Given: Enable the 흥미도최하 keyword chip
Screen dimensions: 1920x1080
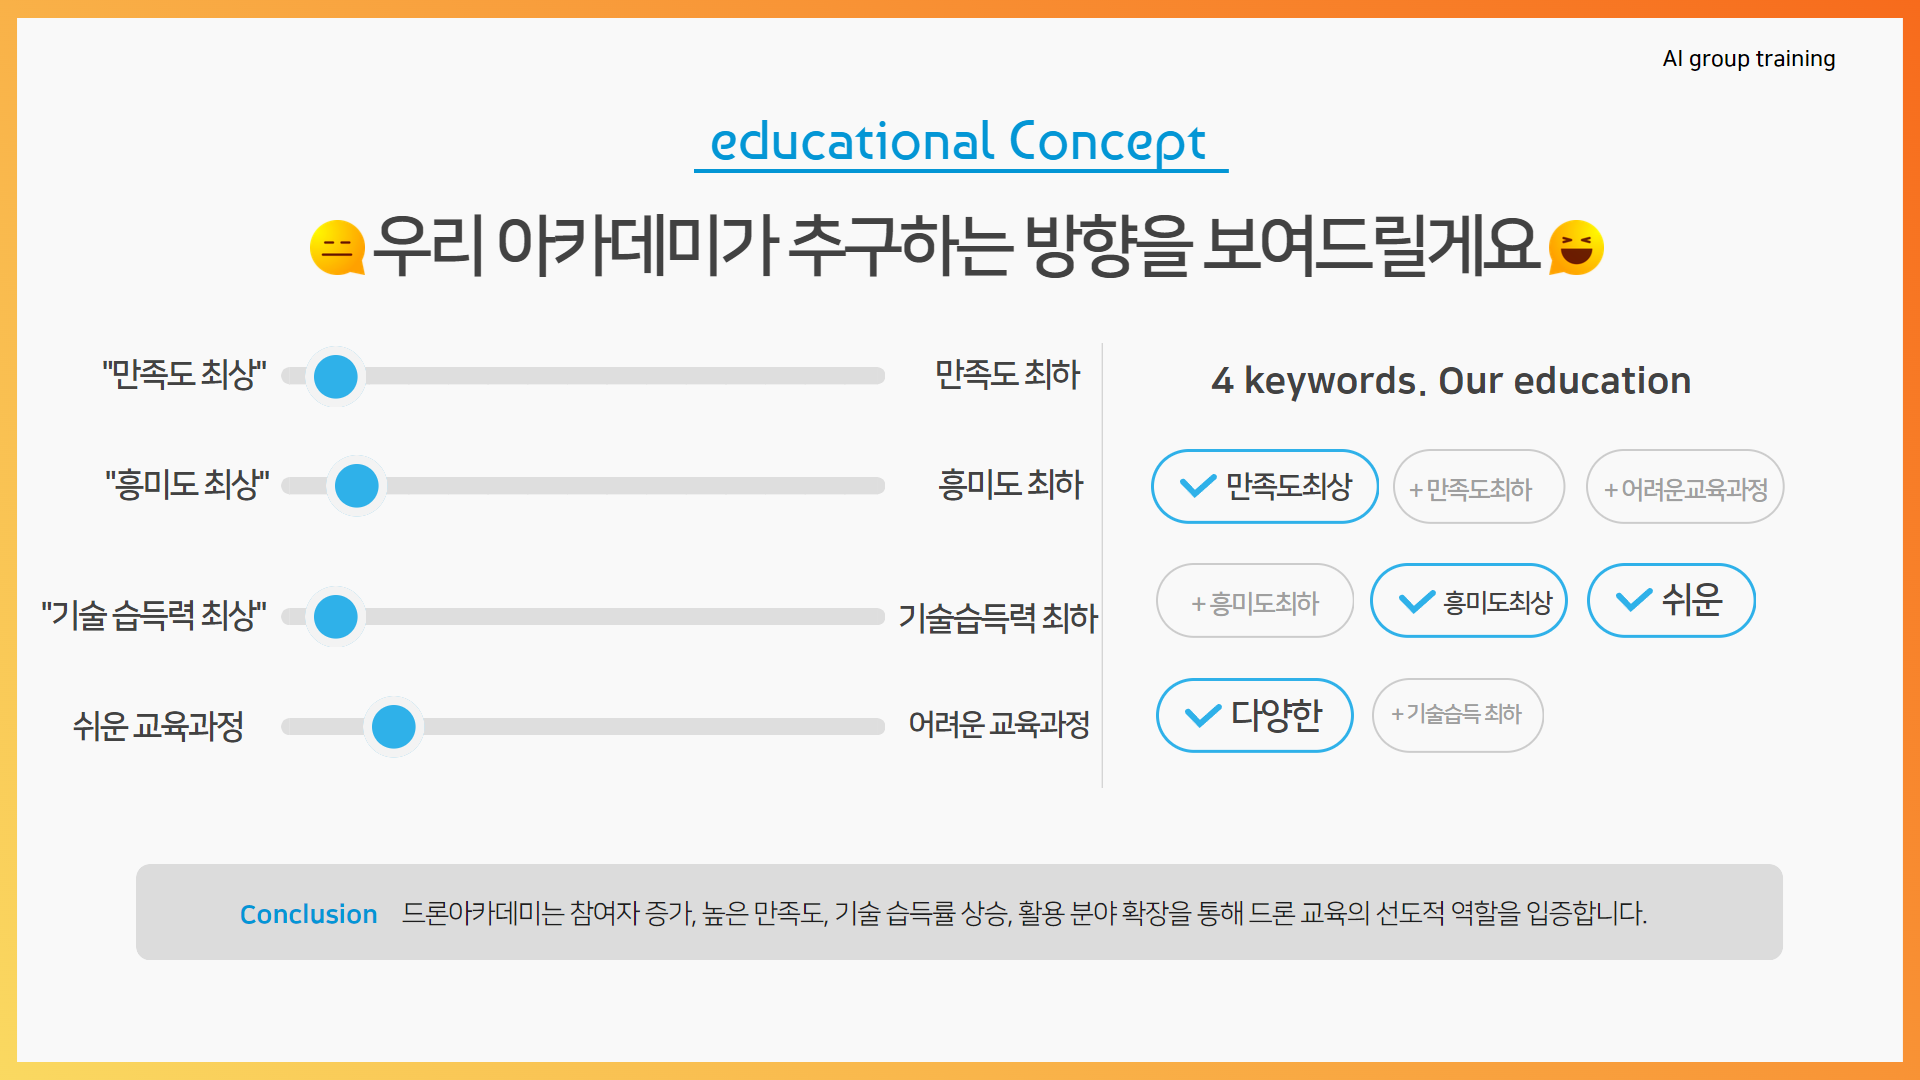Looking at the screenshot, I should click(x=1255, y=601).
